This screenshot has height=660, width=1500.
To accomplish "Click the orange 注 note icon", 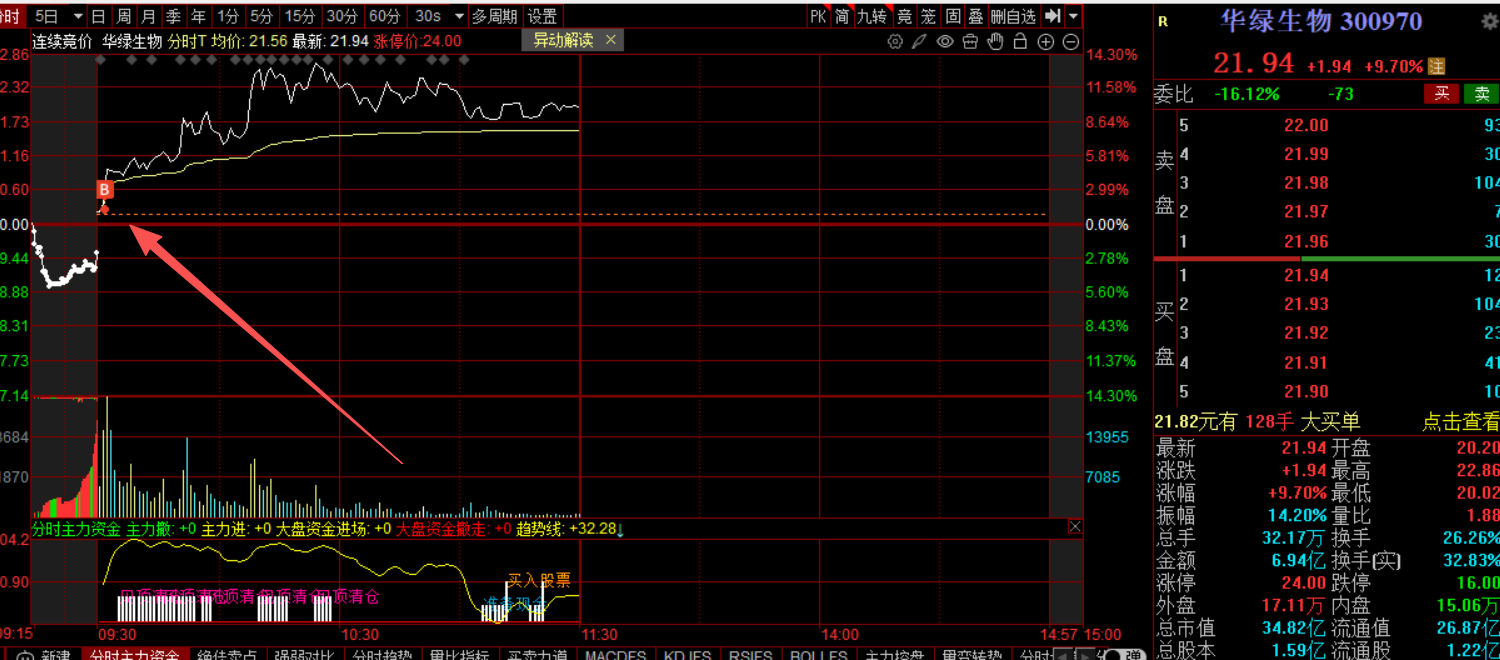I will point(1437,66).
